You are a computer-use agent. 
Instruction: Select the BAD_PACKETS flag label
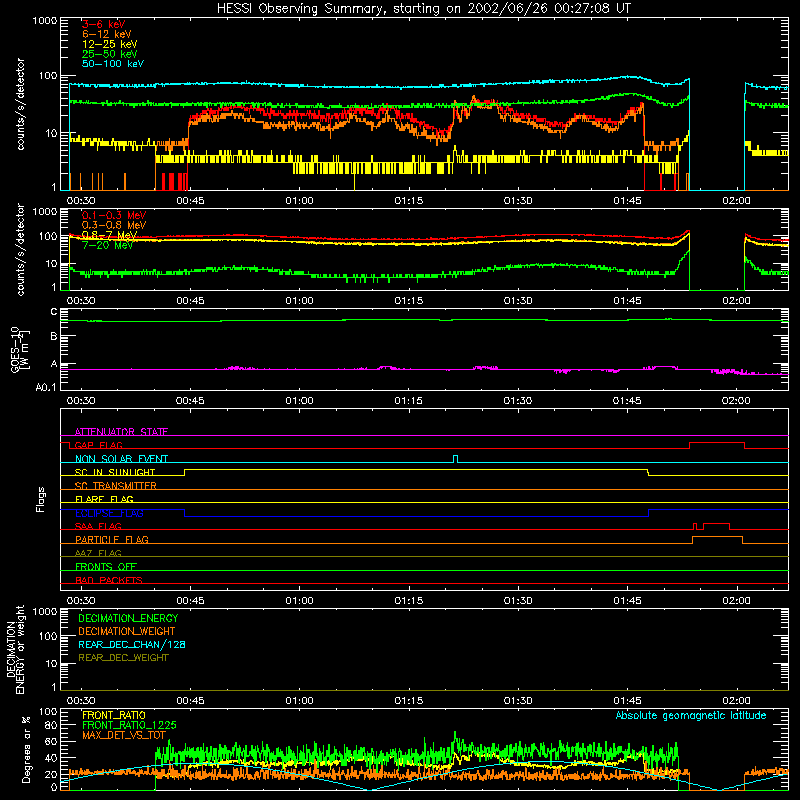(109, 580)
